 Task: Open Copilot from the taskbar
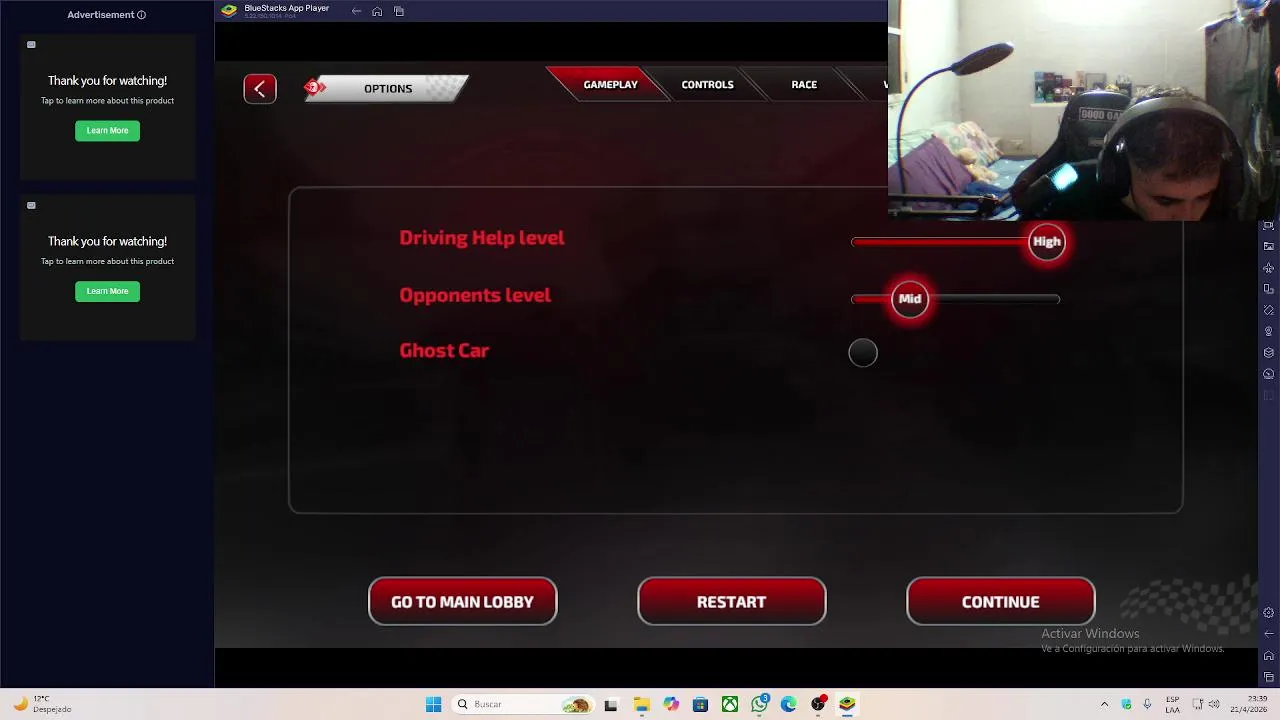[671, 704]
